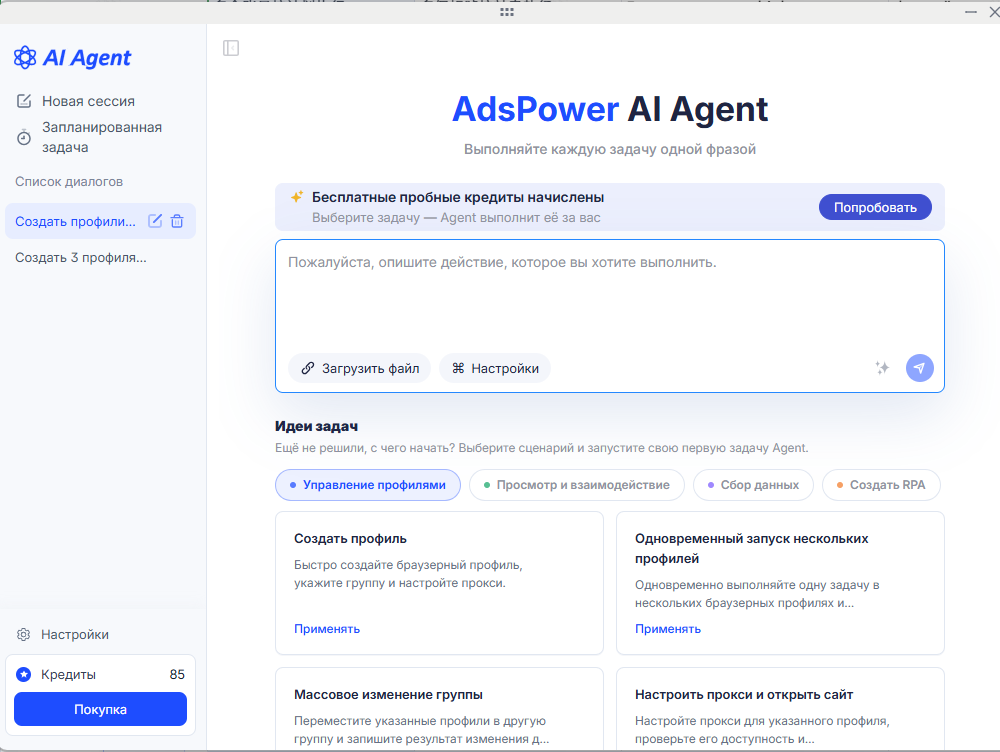This screenshot has width=1000, height=752.
Task: Click the Попробовать button
Action: [875, 207]
